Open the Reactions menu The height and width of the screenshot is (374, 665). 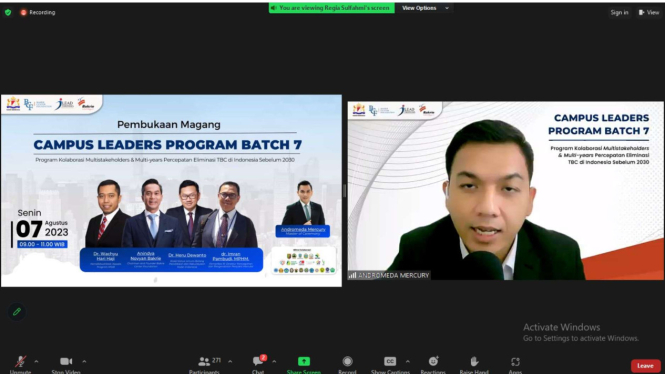(x=433, y=364)
